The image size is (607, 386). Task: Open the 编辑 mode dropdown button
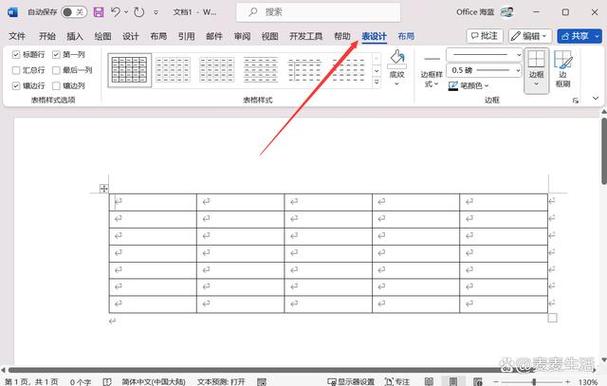(530, 36)
